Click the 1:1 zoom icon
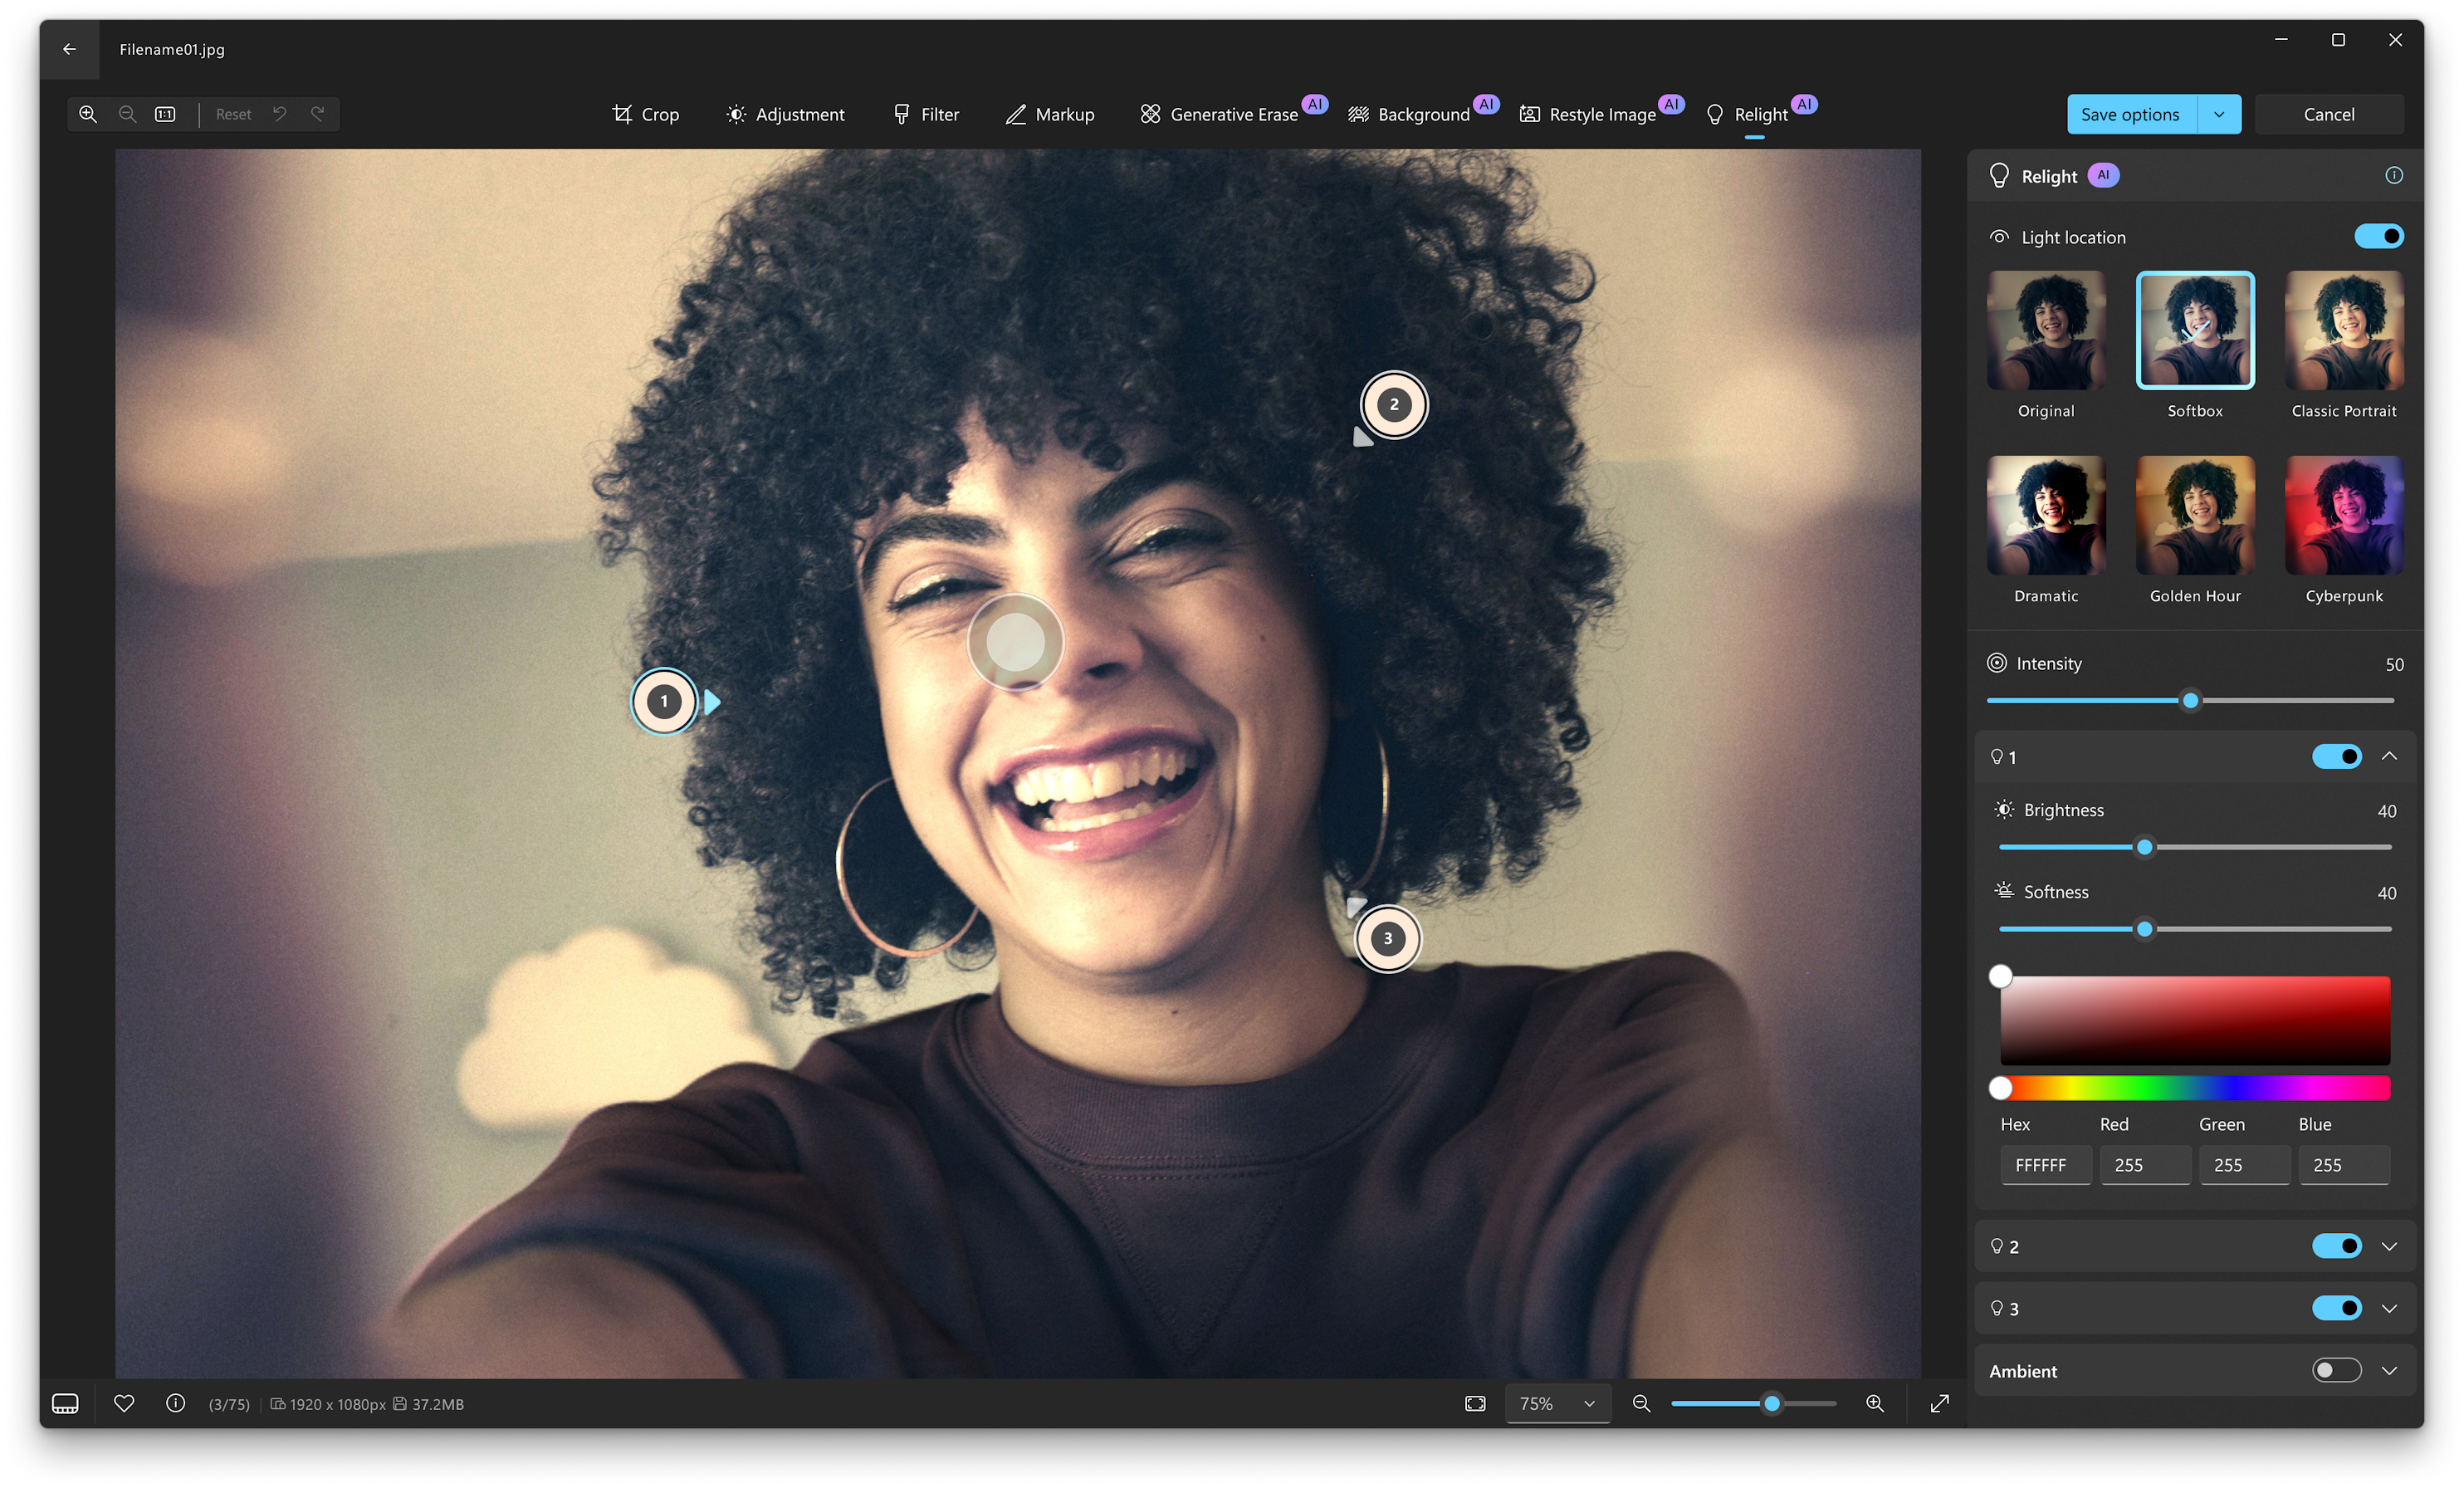Viewport: 2464px width, 1488px height. pyautogui.click(x=165, y=114)
